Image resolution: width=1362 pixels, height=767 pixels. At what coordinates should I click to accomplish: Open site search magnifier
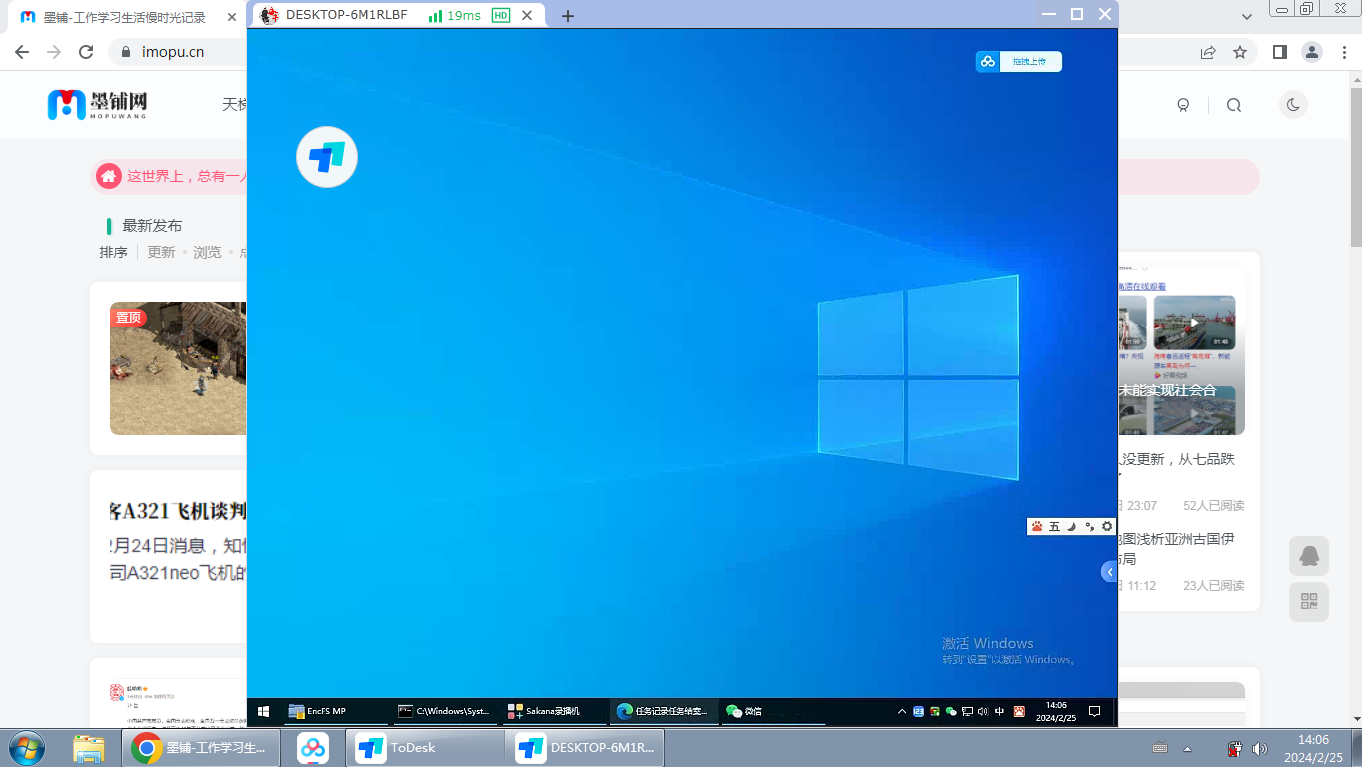click(1233, 105)
